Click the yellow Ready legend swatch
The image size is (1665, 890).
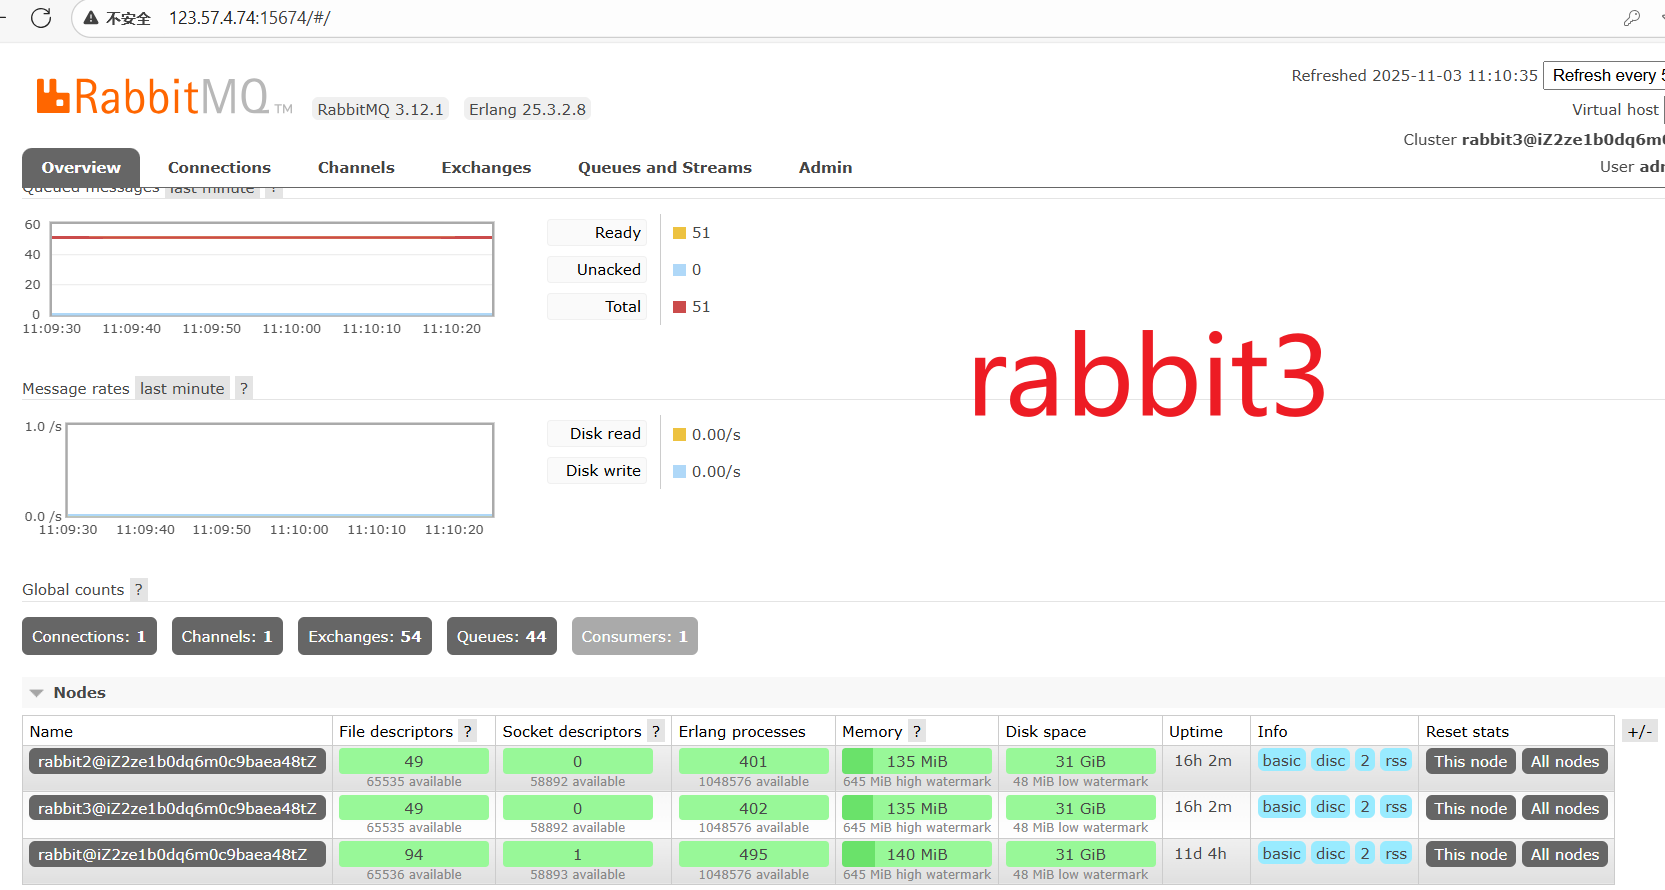679,233
